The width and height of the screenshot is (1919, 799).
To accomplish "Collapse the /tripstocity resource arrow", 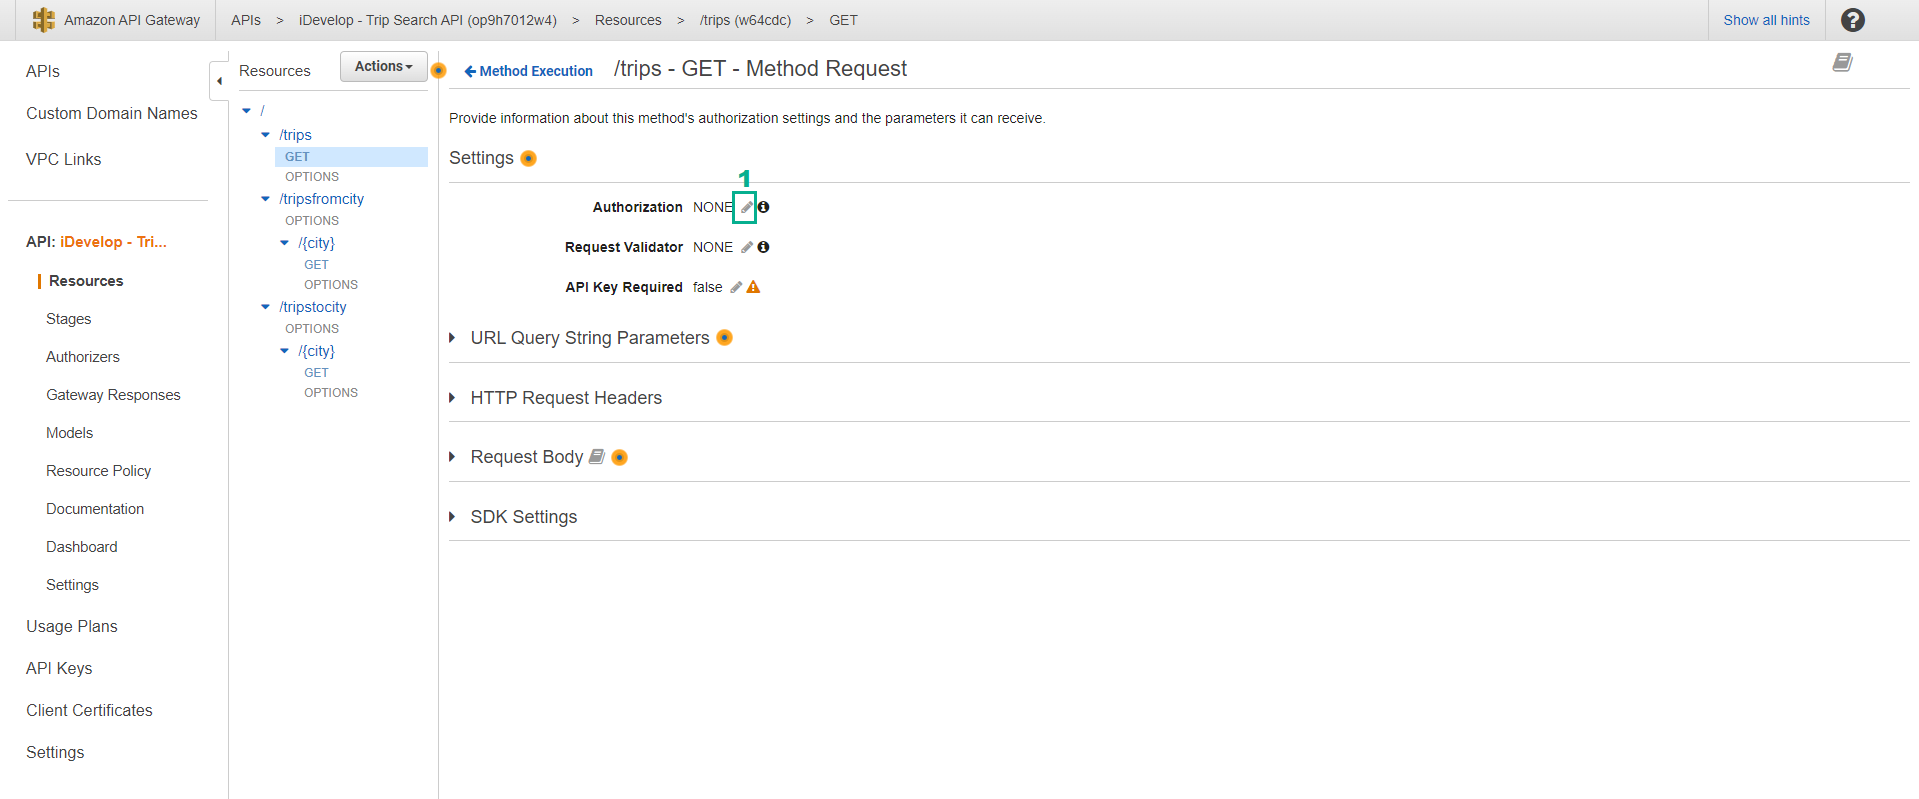I will pyautogui.click(x=265, y=307).
